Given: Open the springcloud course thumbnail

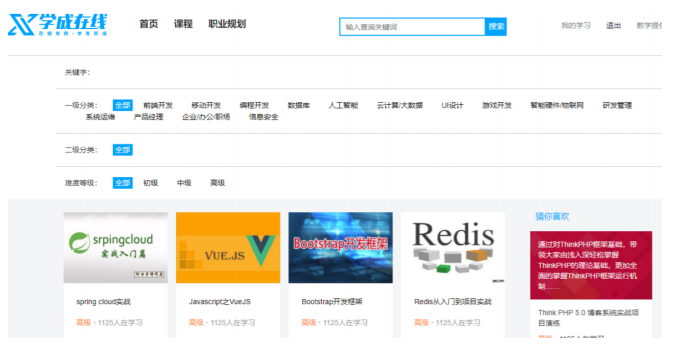Looking at the screenshot, I should click(x=116, y=248).
